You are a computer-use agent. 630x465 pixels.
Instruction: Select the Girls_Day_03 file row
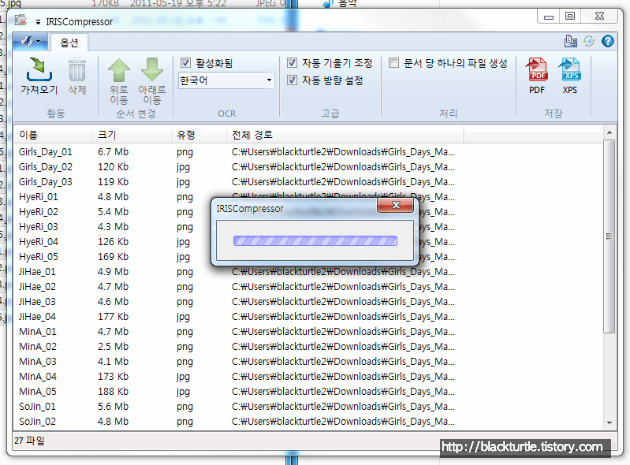click(308, 182)
